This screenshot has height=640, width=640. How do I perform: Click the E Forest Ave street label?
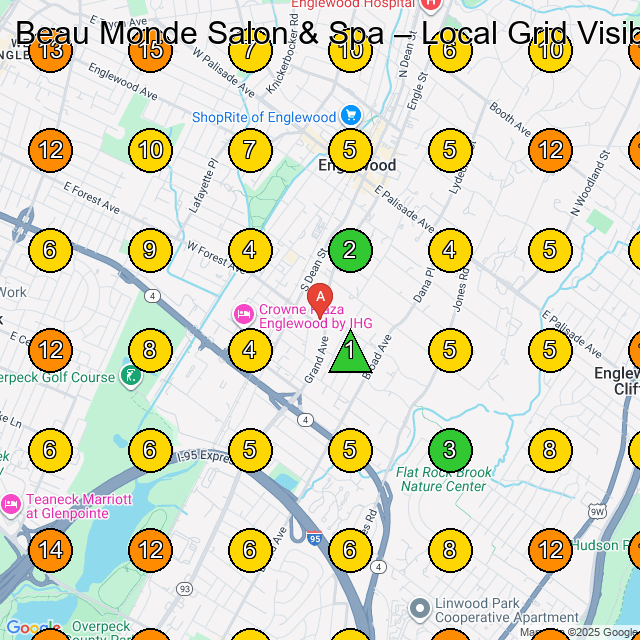[92, 198]
